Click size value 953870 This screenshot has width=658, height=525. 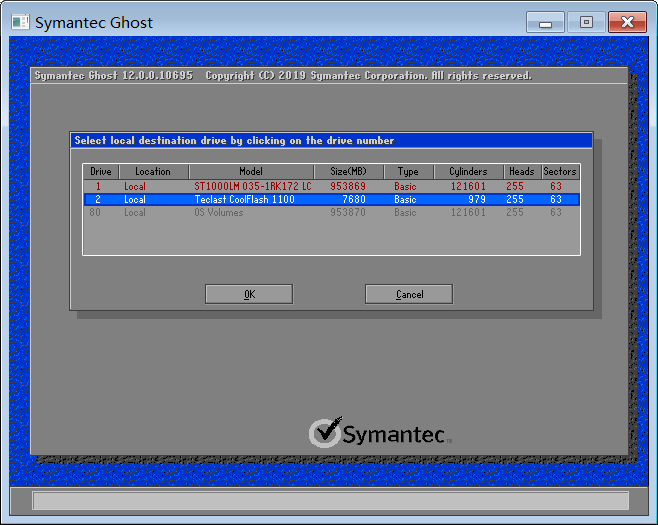(x=348, y=212)
